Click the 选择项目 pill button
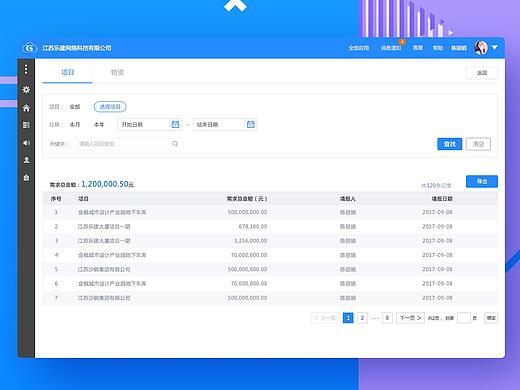 tap(110, 107)
